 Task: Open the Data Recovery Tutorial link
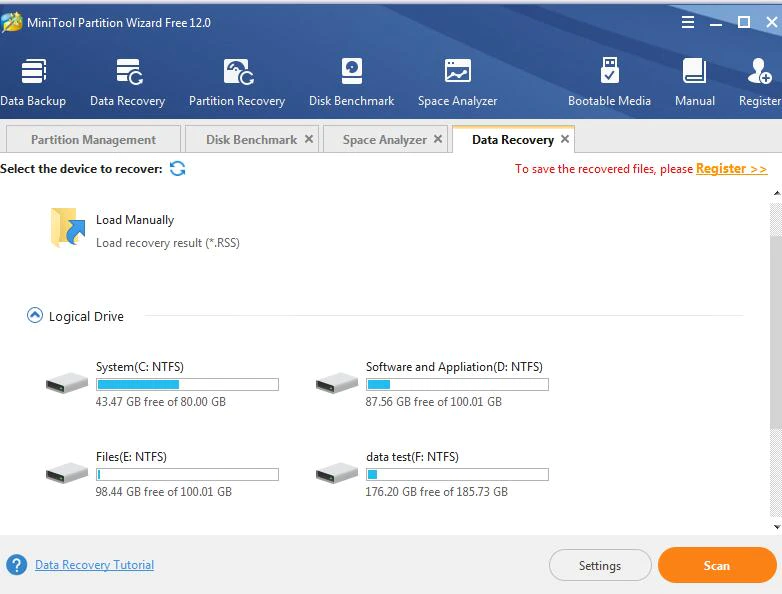(94, 565)
